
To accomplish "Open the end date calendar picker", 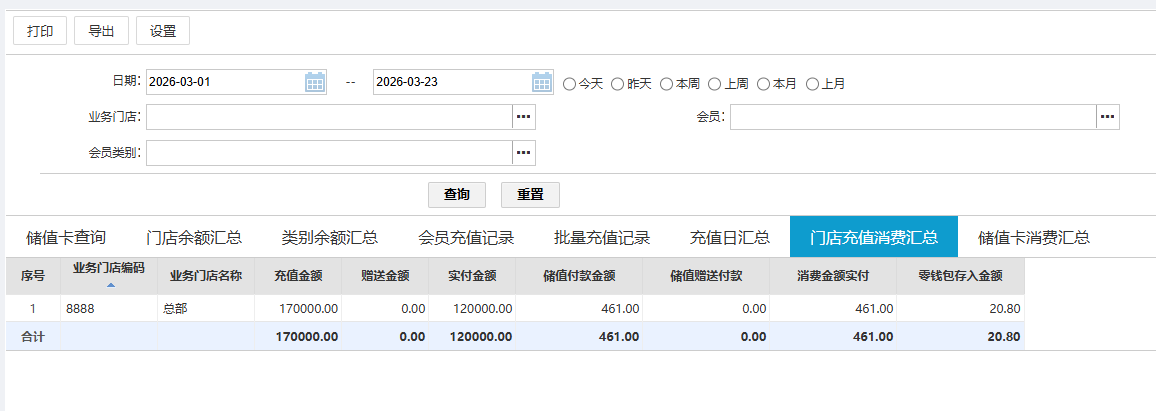I will [541, 82].
